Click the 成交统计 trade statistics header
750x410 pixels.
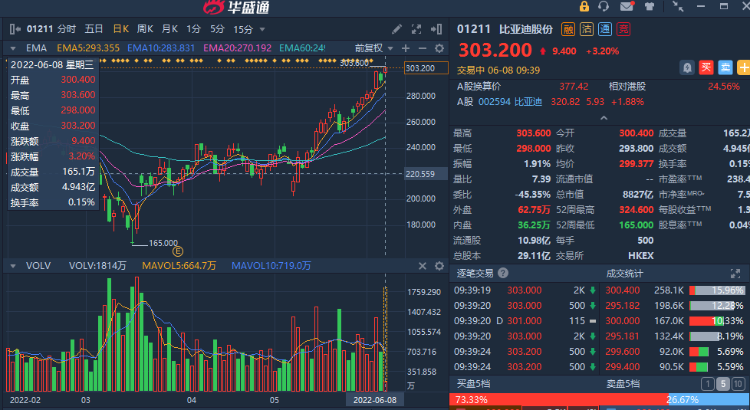[625, 273]
